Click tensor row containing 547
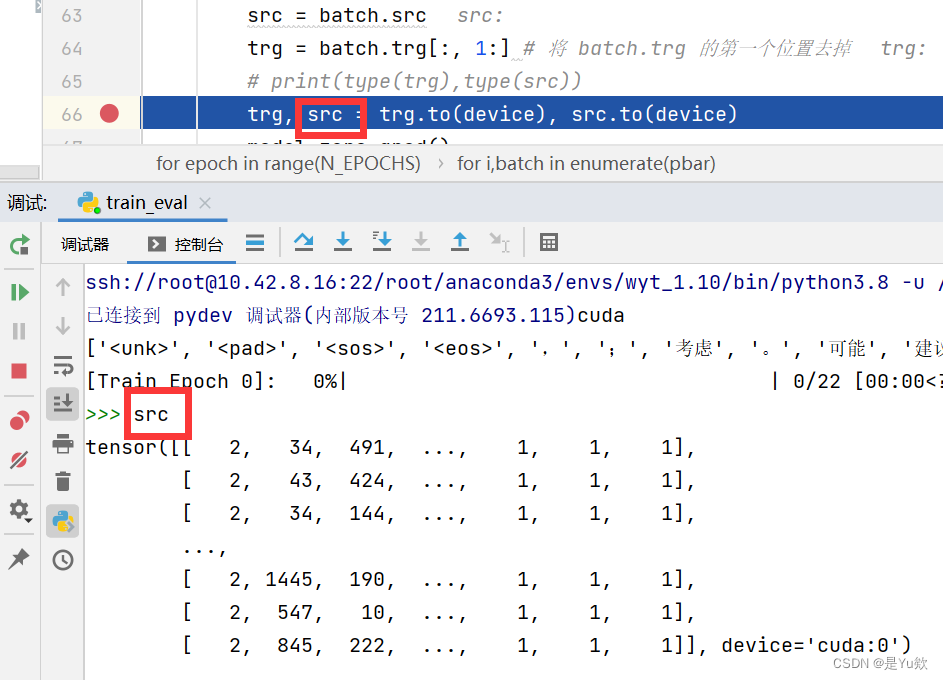Image resolution: width=943 pixels, height=680 pixels. tap(440, 612)
